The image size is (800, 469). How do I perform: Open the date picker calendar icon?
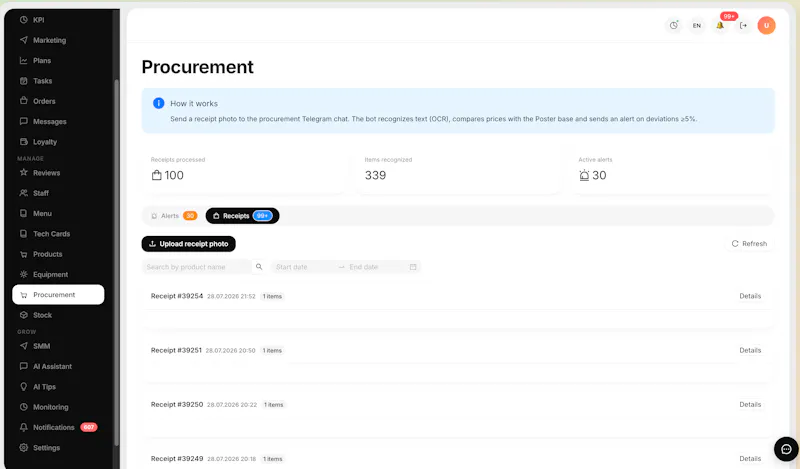click(413, 267)
